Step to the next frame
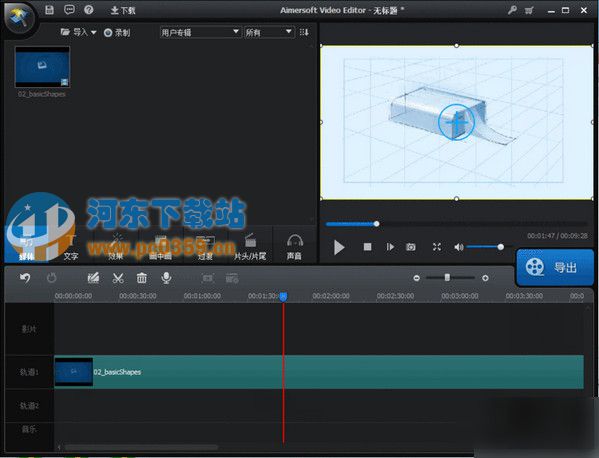 point(390,247)
